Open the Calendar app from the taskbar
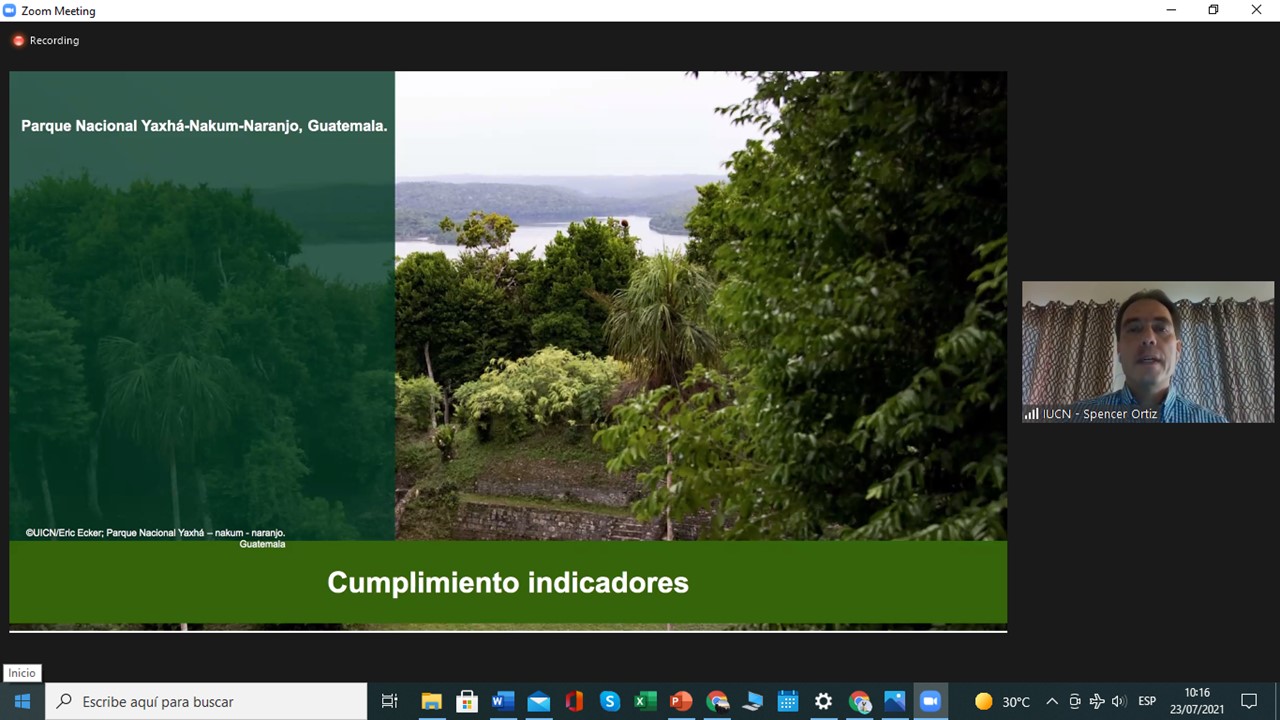1280x720 pixels. click(x=788, y=701)
